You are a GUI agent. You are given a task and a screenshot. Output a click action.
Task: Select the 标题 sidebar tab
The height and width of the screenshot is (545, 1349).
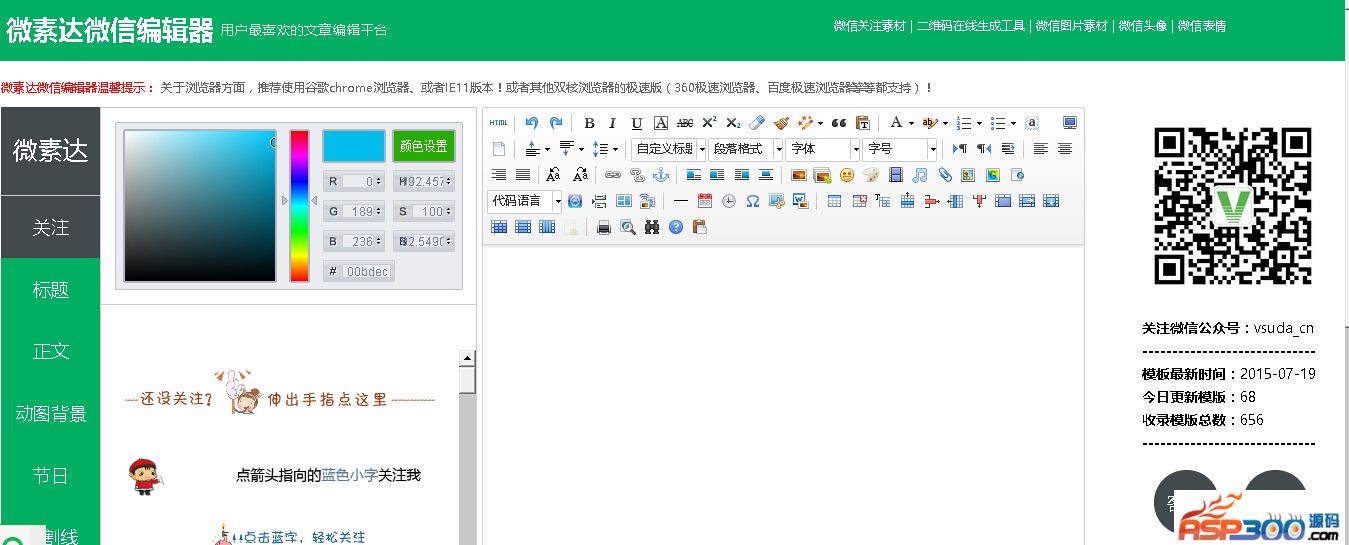click(x=50, y=290)
